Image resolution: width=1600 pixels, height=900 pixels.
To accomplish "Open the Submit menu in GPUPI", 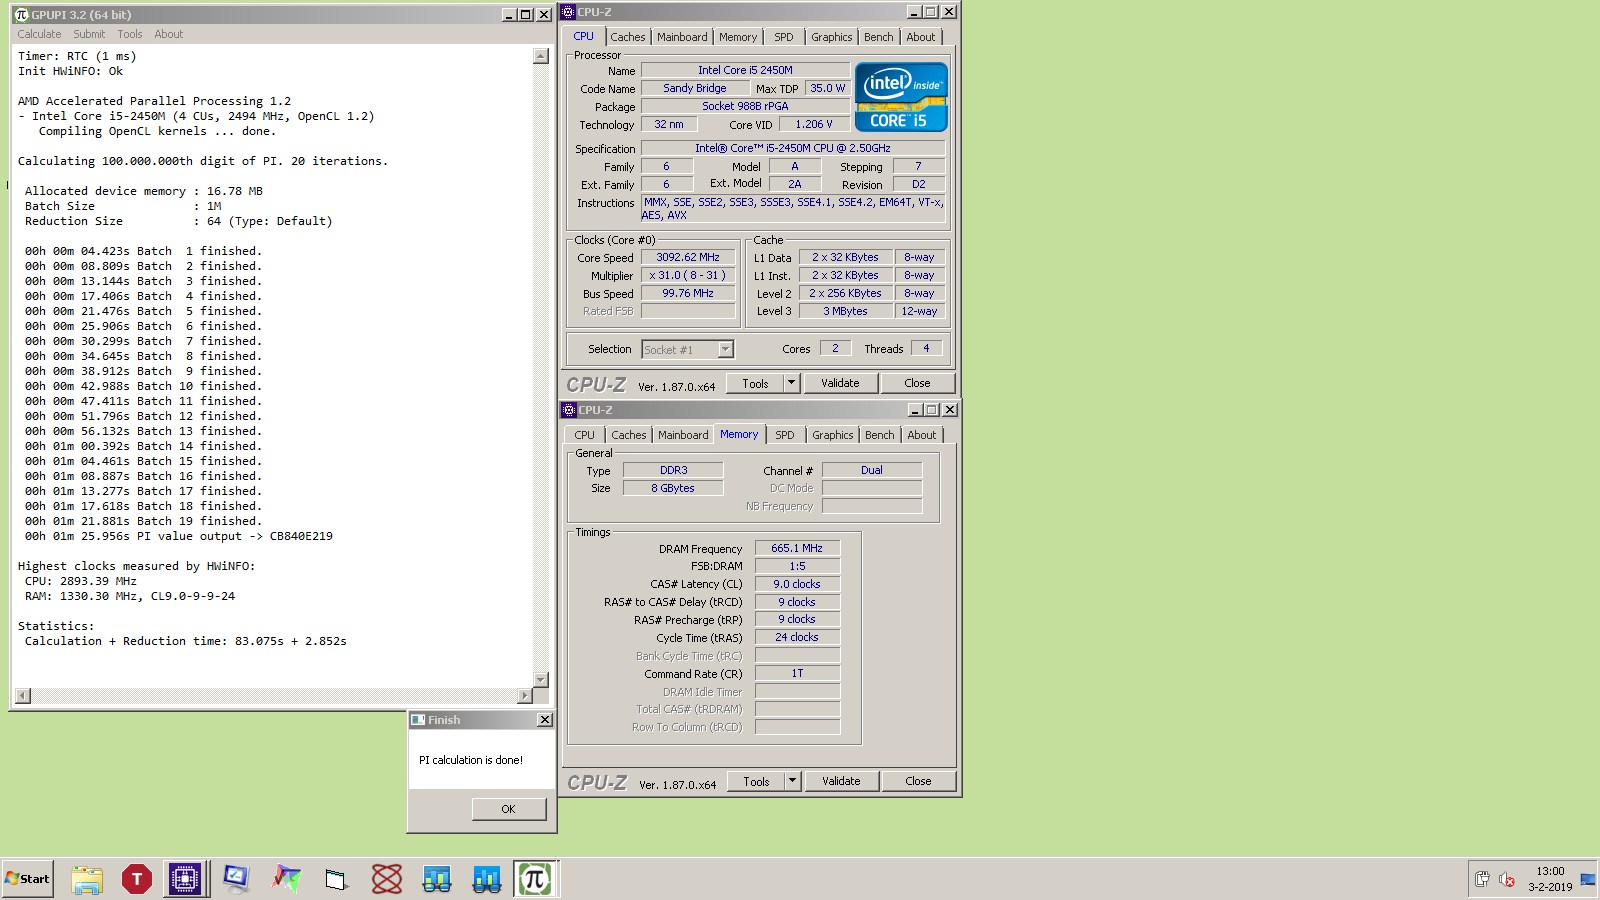I will 89,34.
